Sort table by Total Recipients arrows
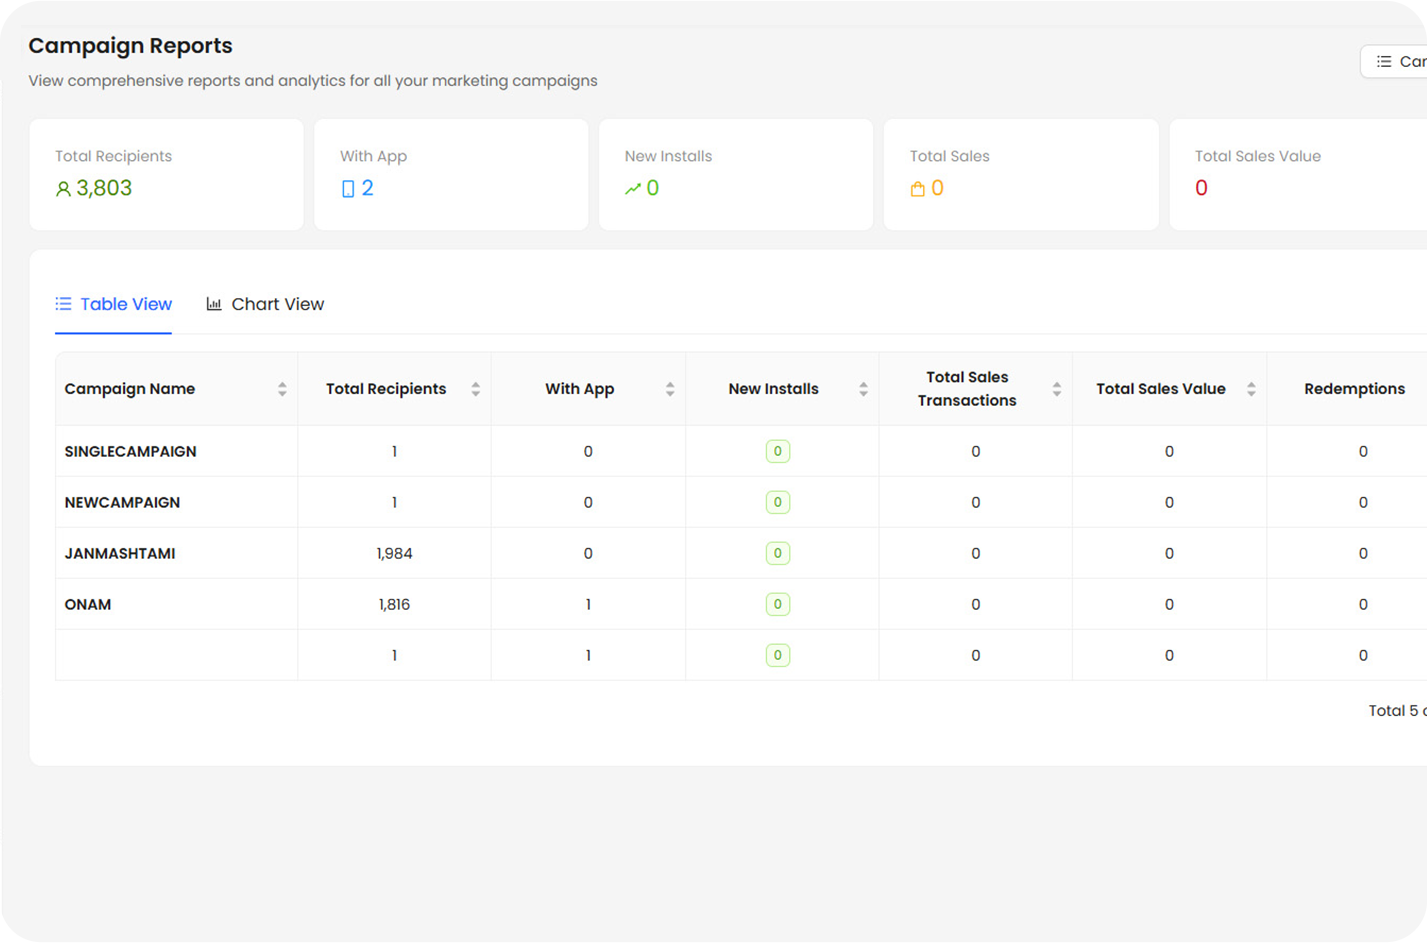The height and width of the screenshot is (943, 1427). coord(476,389)
